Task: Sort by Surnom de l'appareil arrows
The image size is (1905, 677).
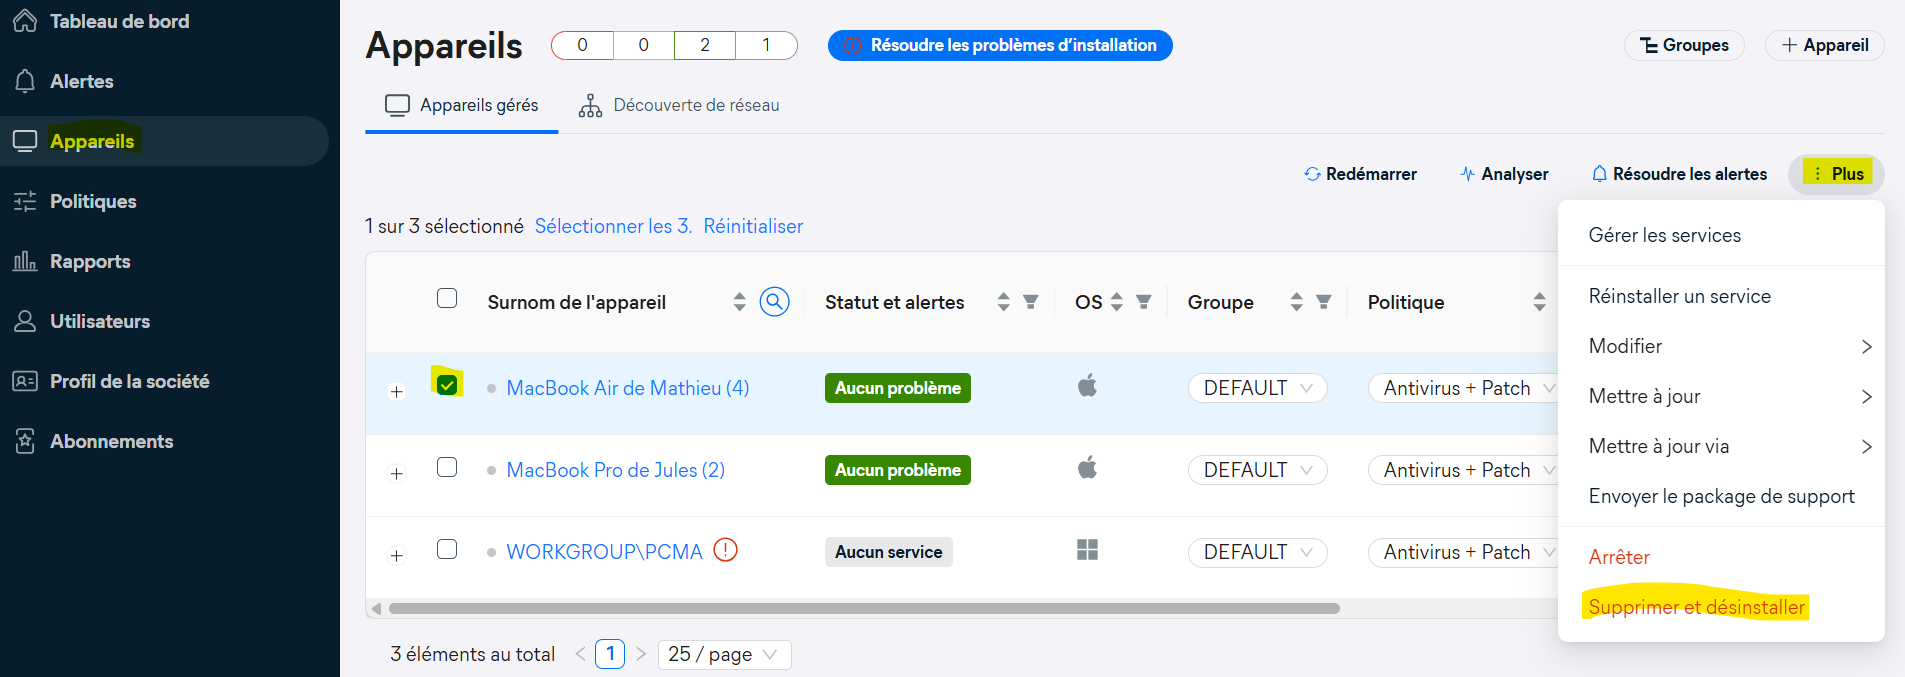Action: click(740, 301)
